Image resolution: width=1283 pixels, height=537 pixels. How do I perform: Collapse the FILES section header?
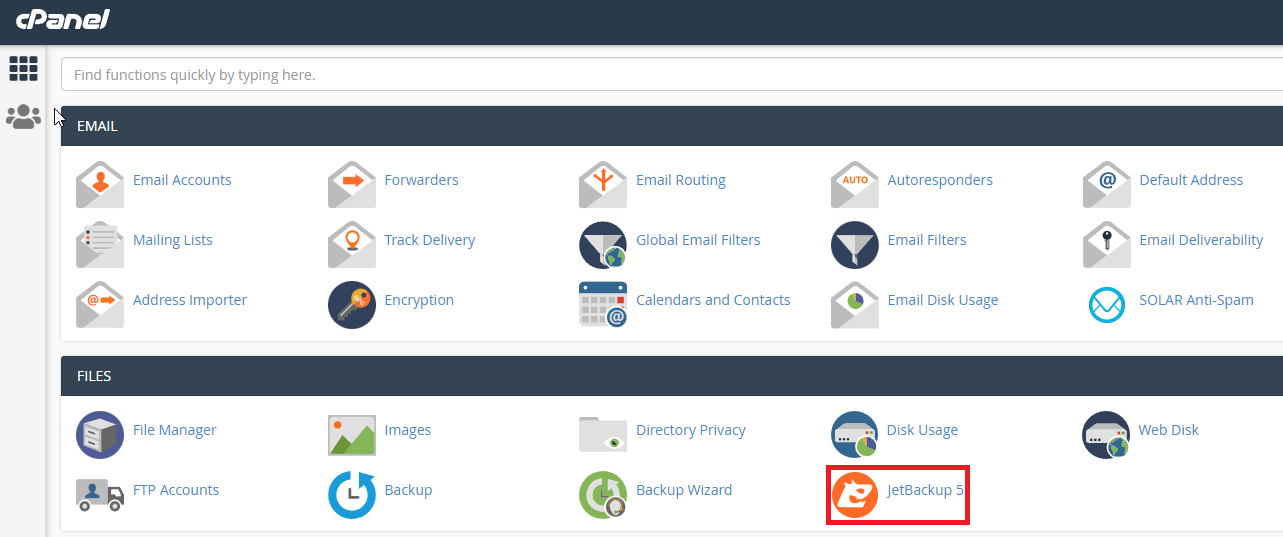(670, 377)
